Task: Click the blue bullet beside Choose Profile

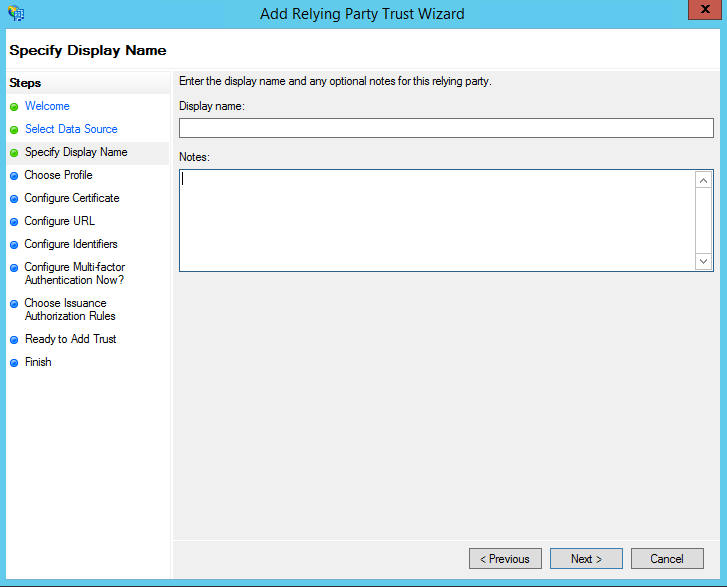Action: point(14,176)
